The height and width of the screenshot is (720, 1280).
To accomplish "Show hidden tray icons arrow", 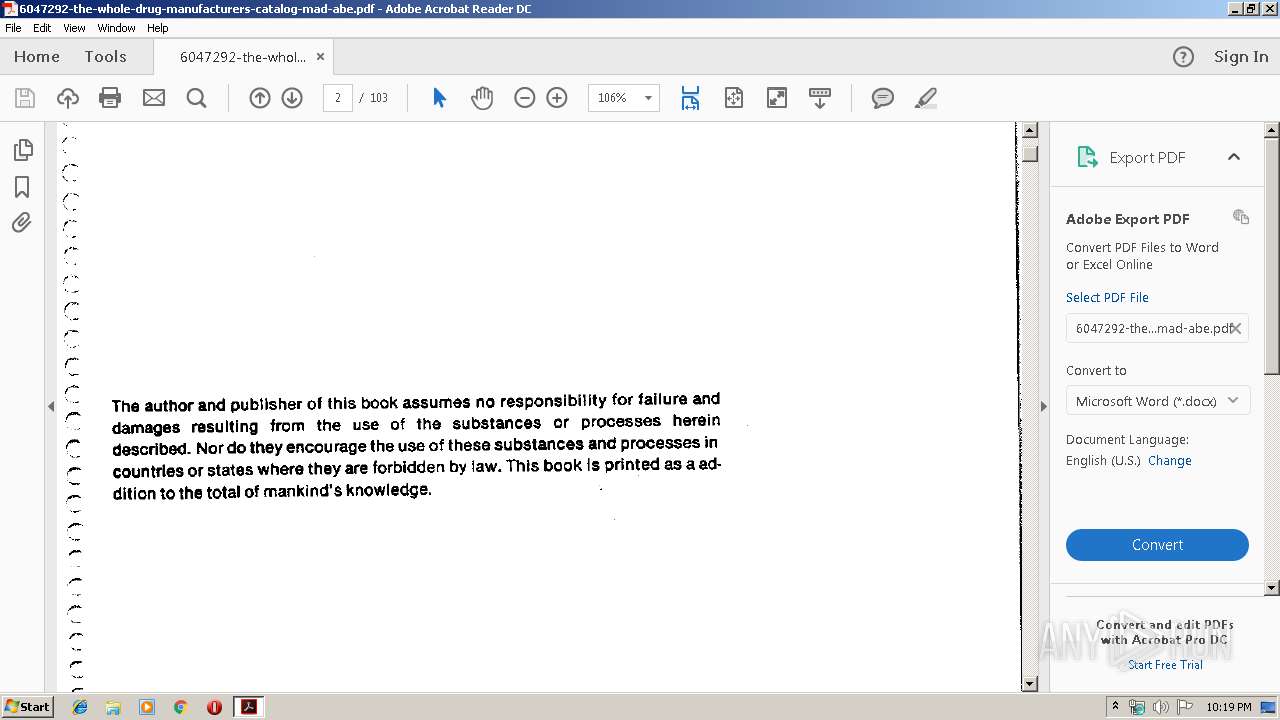I will point(1115,707).
